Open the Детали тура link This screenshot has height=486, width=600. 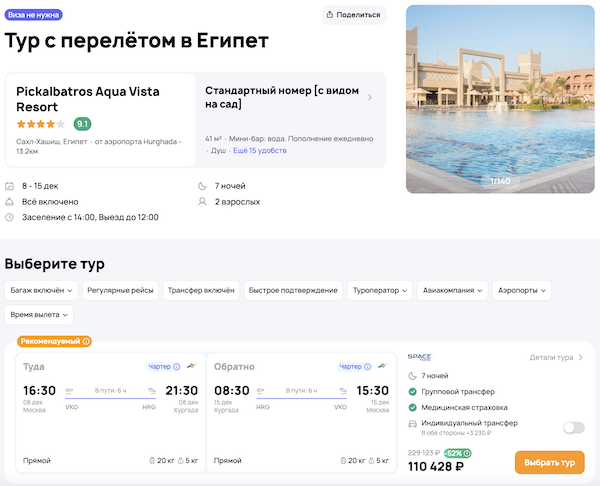coord(557,357)
